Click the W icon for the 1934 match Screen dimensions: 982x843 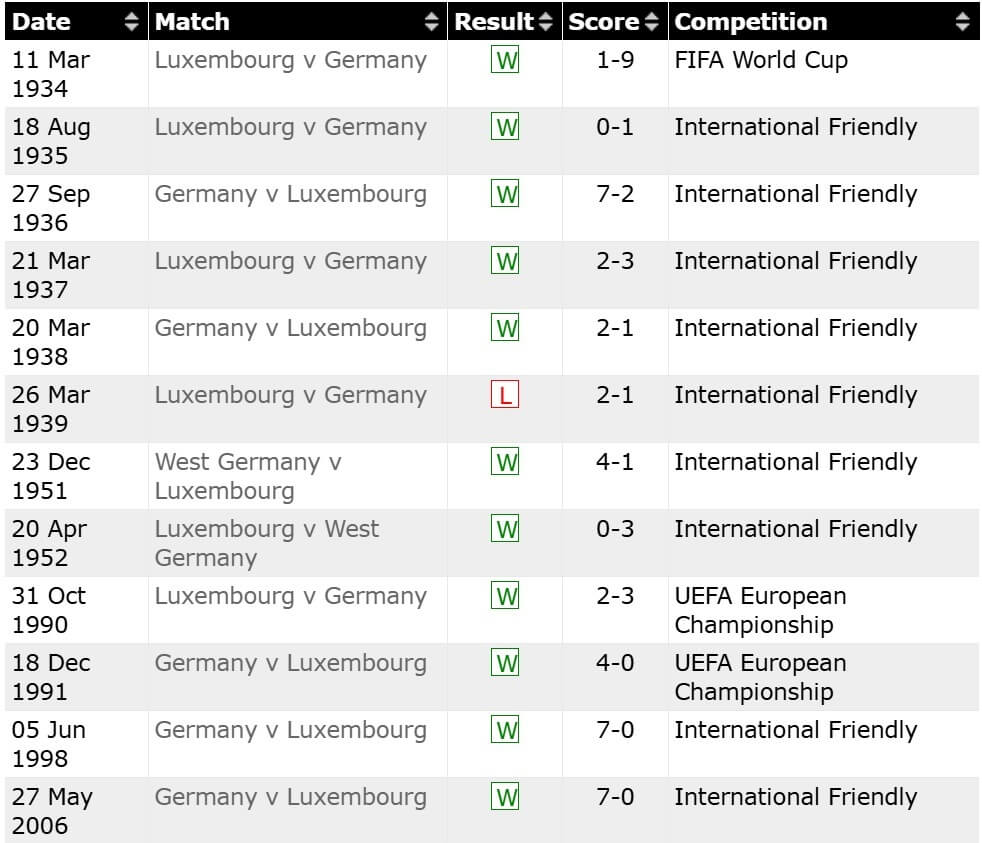(x=506, y=60)
